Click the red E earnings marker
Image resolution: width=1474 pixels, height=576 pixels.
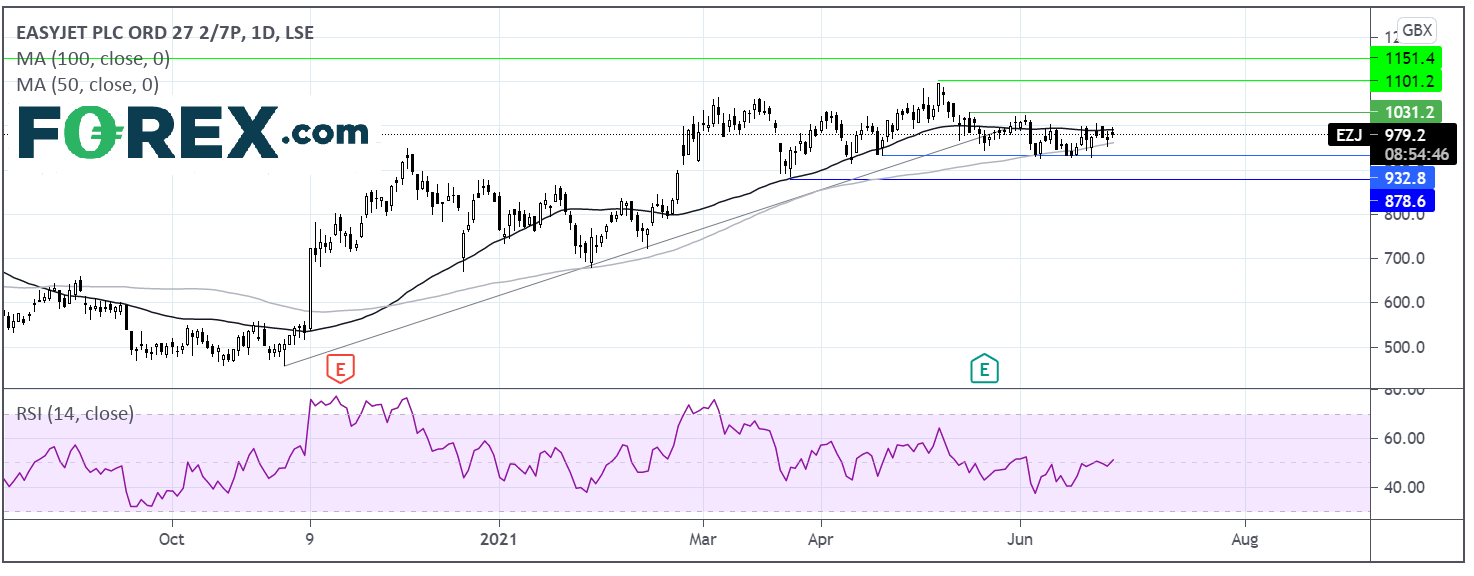[x=341, y=369]
